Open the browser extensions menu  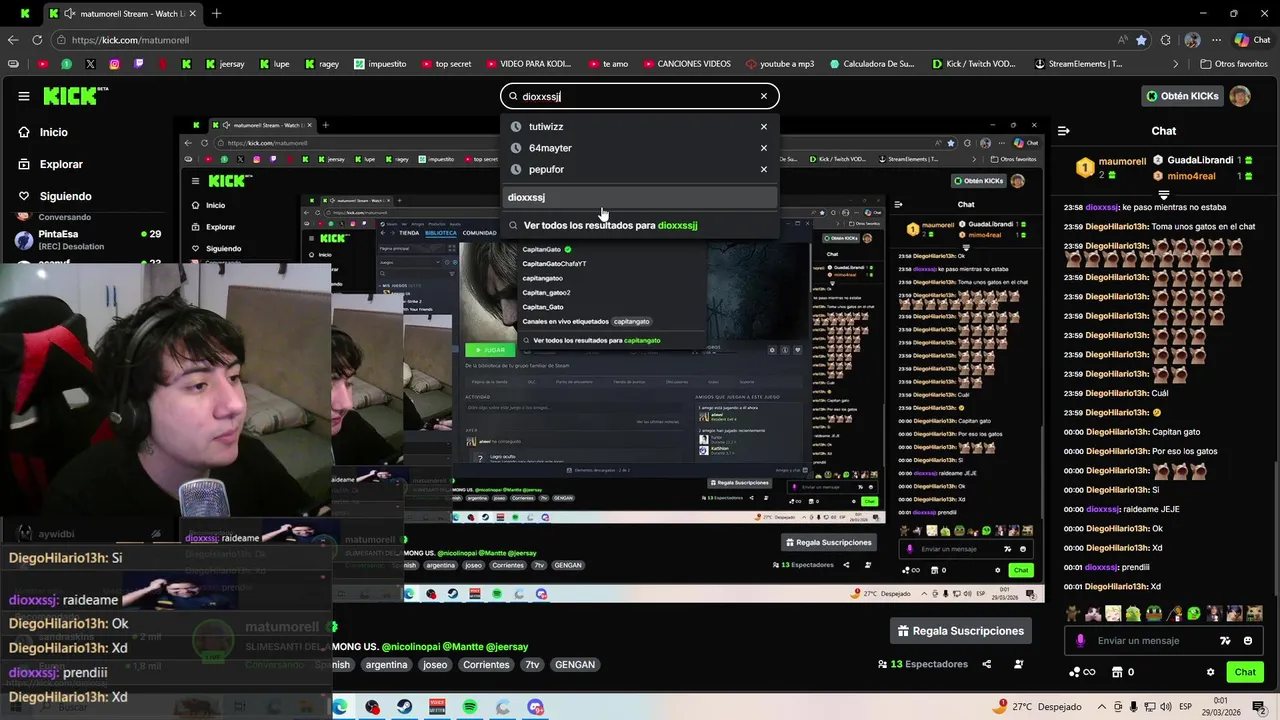[1166, 40]
